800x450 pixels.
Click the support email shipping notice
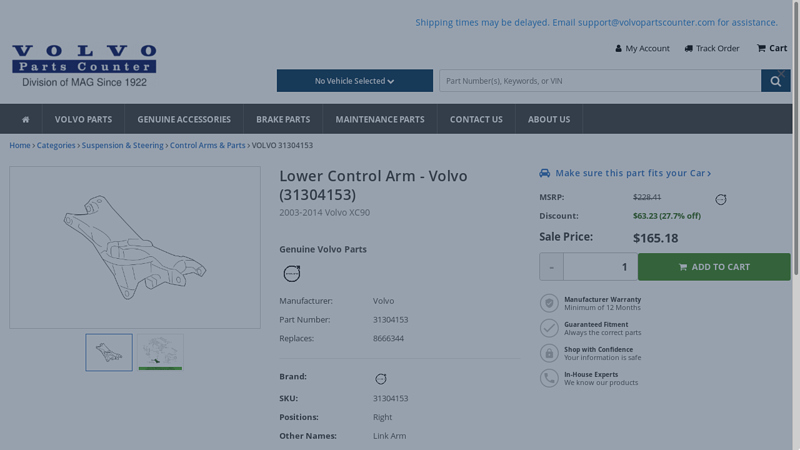[596, 22]
